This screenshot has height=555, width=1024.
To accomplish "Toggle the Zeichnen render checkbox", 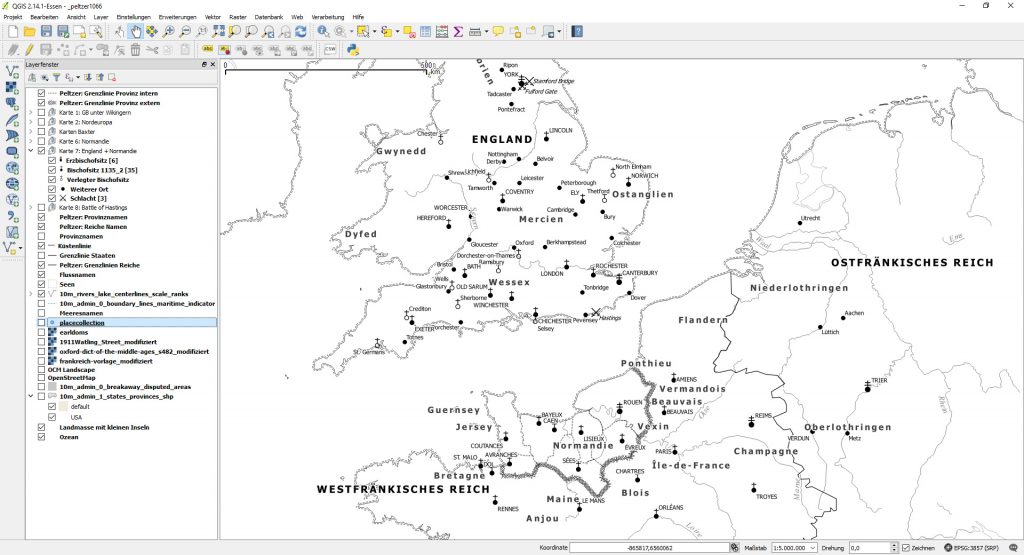I will coord(906,548).
